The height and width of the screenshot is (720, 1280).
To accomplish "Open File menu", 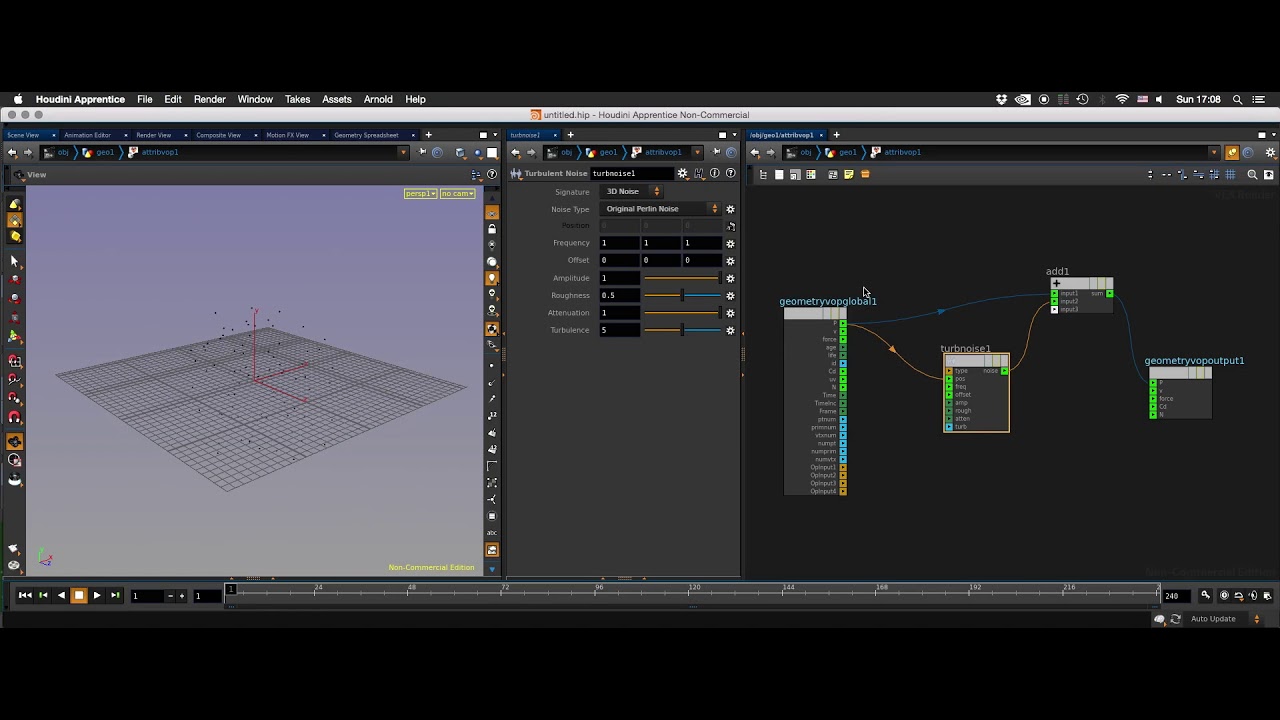I will pyautogui.click(x=145, y=99).
